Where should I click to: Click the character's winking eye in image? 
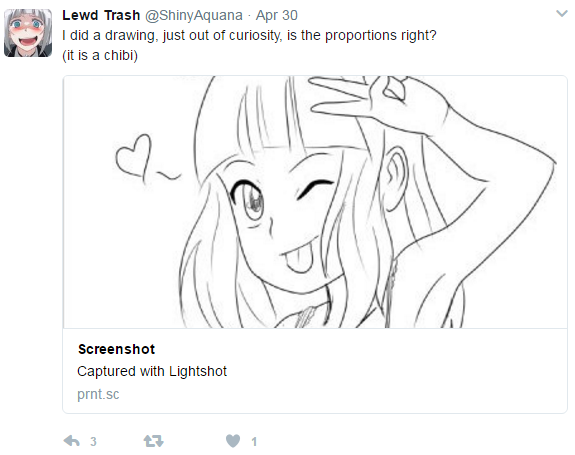point(314,189)
